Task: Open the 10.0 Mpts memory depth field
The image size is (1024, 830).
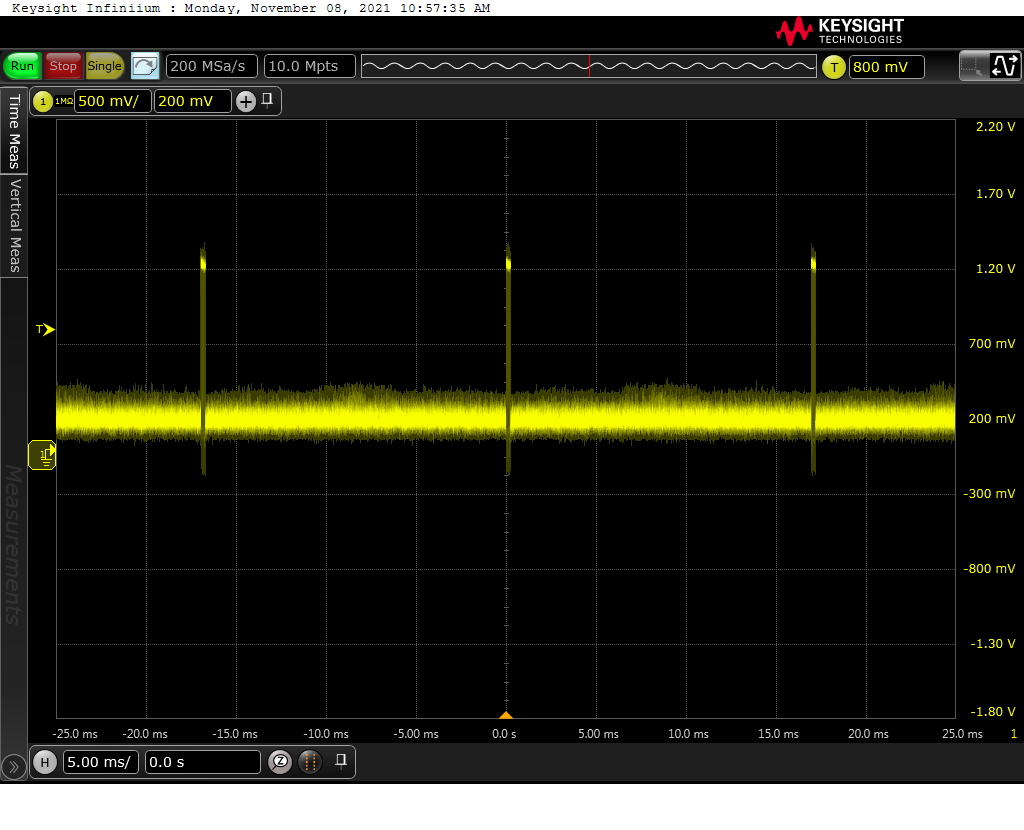Action: (310, 66)
